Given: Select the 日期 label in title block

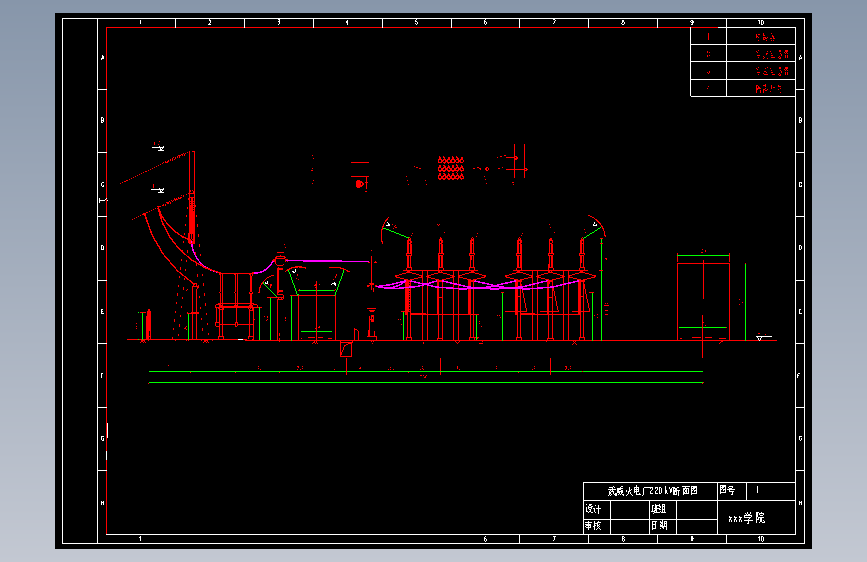Looking at the screenshot, I should (659, 525).
